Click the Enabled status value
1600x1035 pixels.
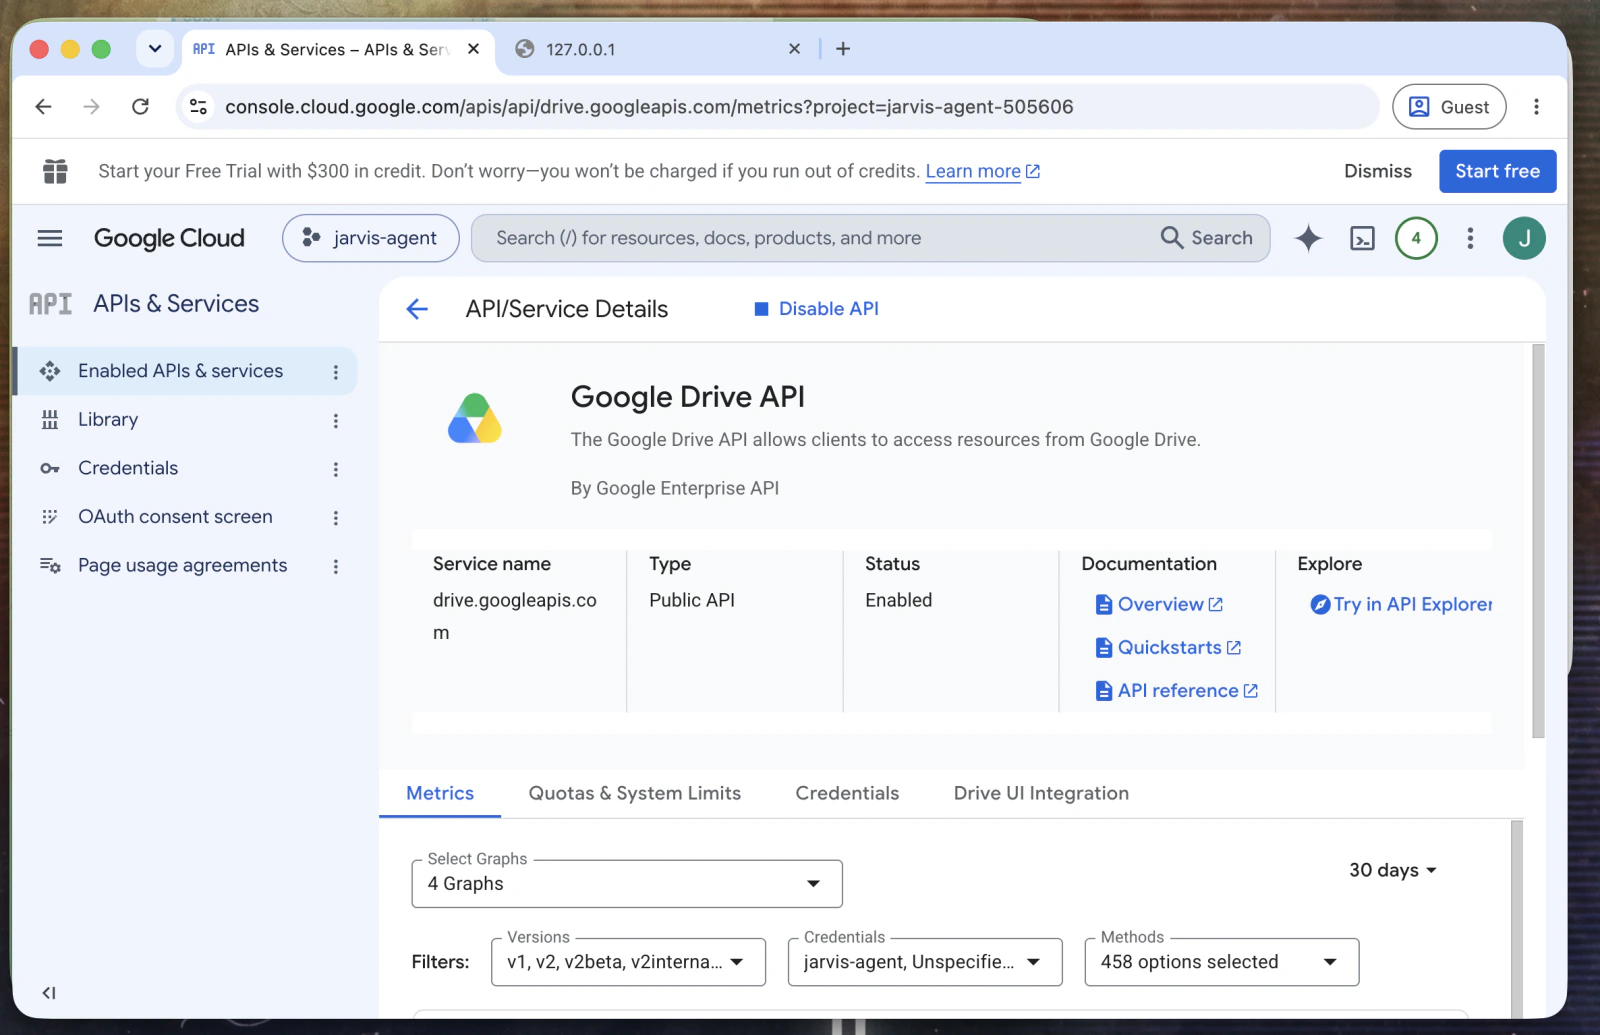click(898, 600)
